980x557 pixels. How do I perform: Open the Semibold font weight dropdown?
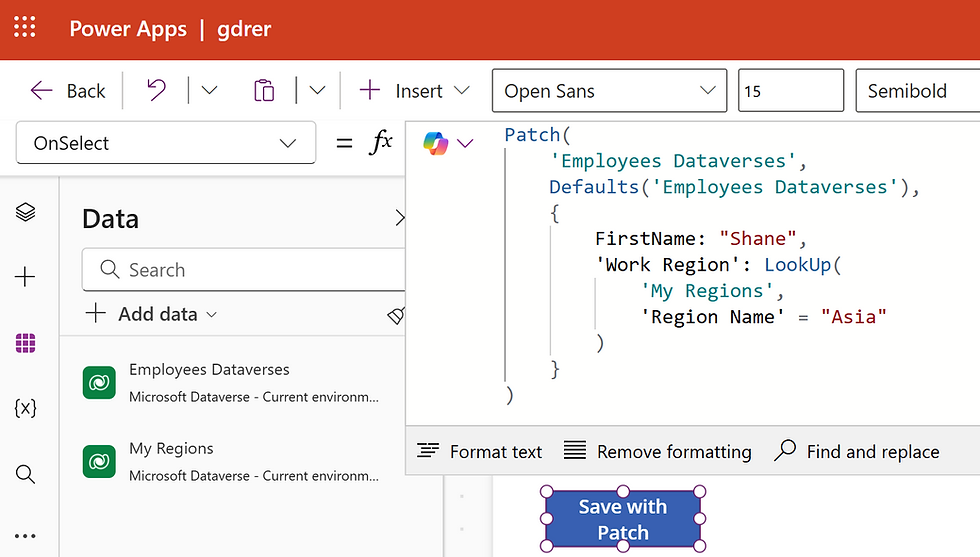pos(918,91)
